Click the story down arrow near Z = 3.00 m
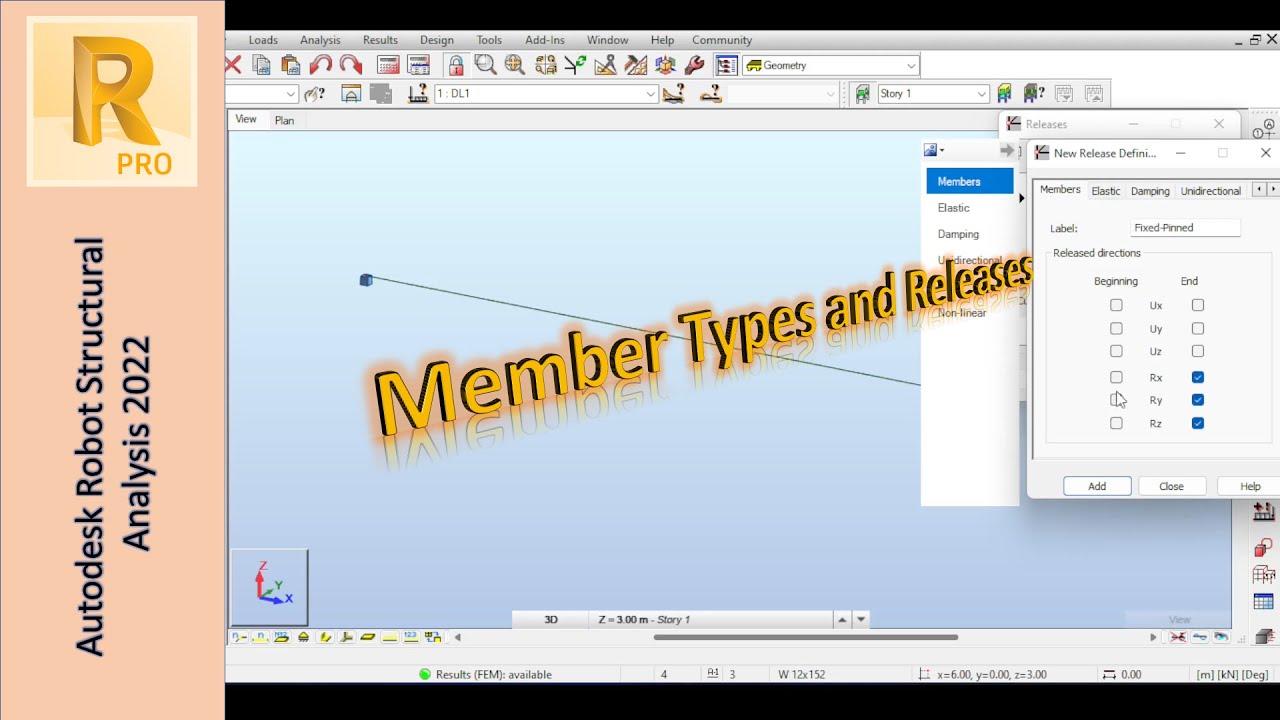 (x=861, y=619)
